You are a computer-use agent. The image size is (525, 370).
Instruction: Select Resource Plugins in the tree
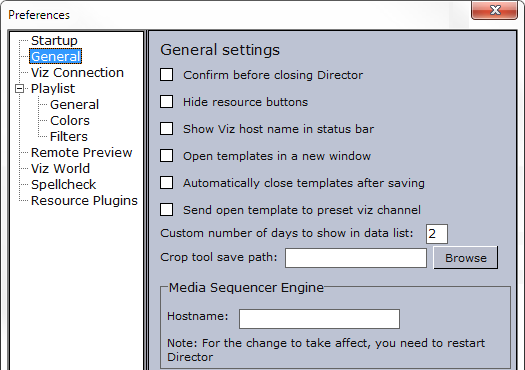84,201
